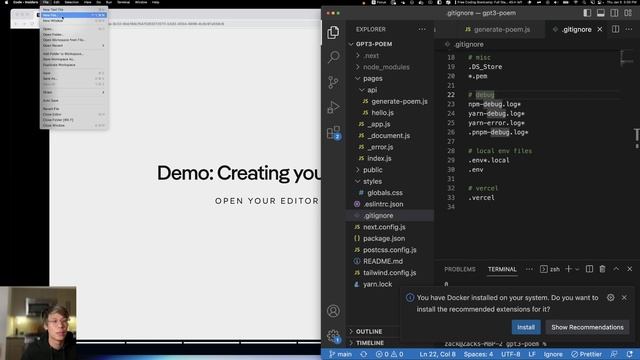
Task: Expand the .next folder
Action: pyautogui.click(x=371, y=56)
